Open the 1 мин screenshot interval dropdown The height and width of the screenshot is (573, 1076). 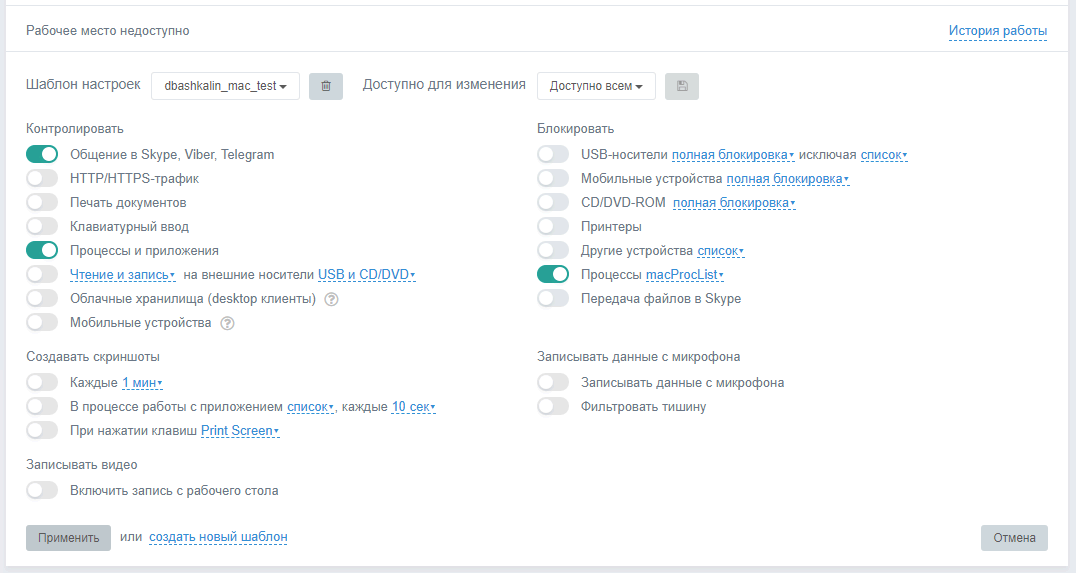pyautogui.click(x=142, y=383)
